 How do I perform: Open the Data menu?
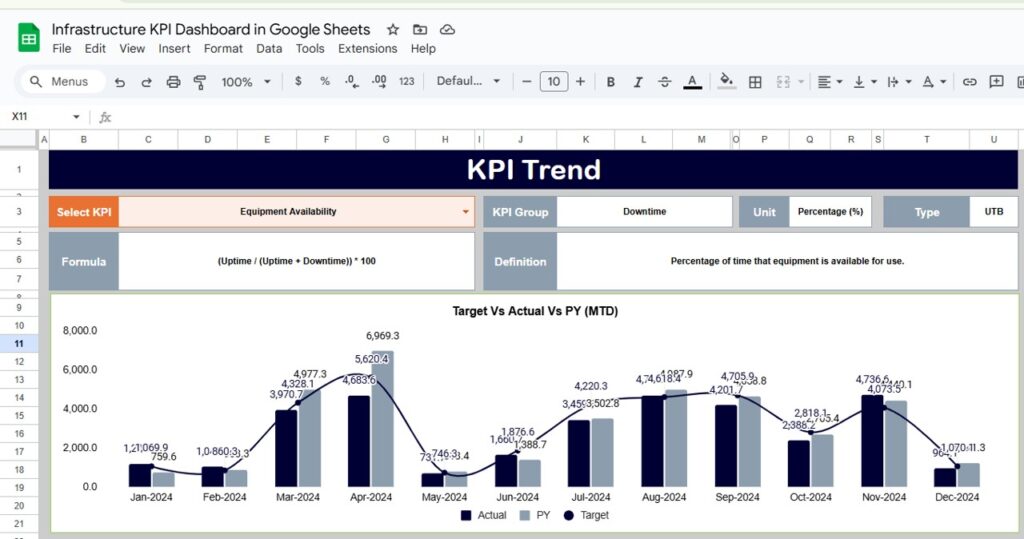point(269,48)
